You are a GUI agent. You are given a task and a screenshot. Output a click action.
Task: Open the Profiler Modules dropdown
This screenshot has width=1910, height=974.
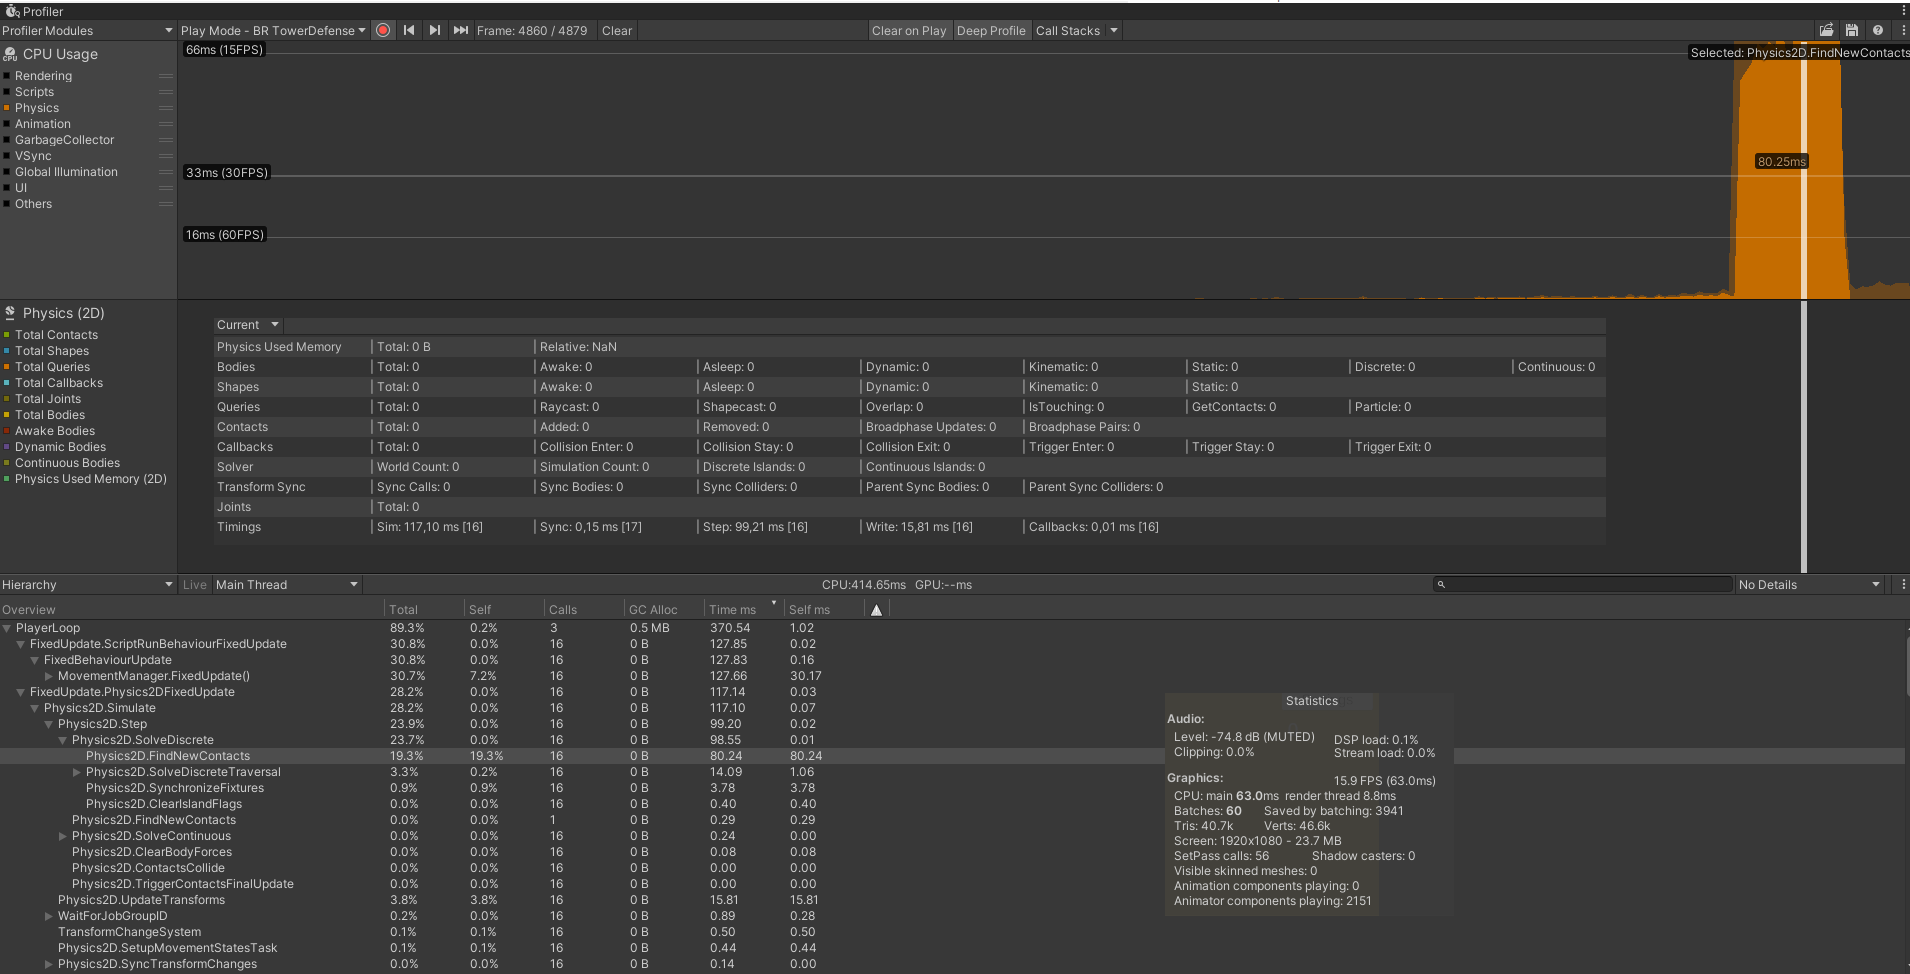click(x=87, y=31)
